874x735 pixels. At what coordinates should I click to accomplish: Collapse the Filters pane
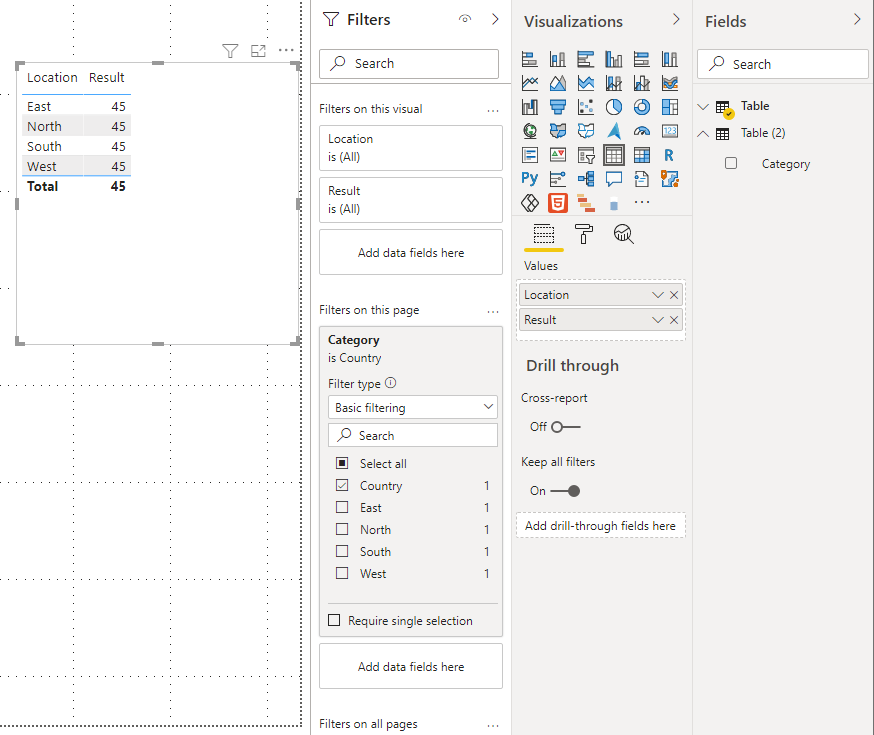(x=495, y=20)
